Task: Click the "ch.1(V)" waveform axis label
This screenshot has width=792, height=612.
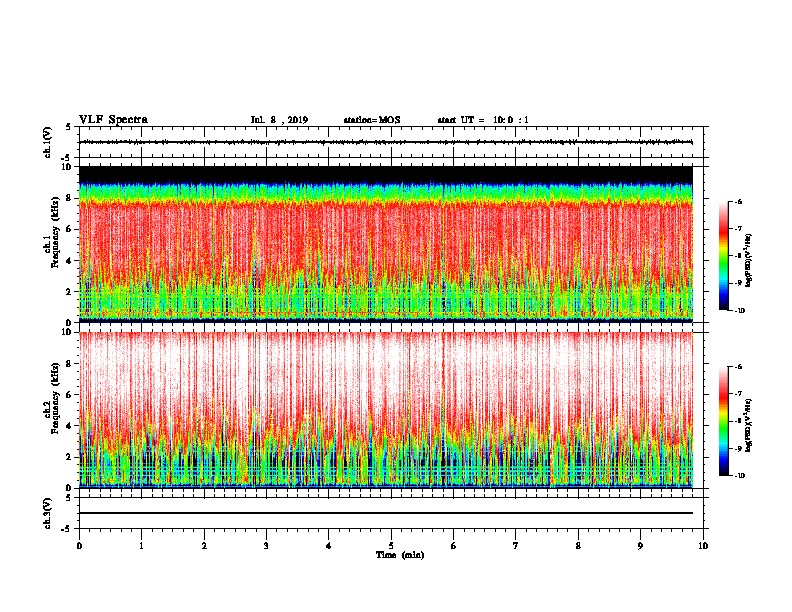Action: (48, 142)
